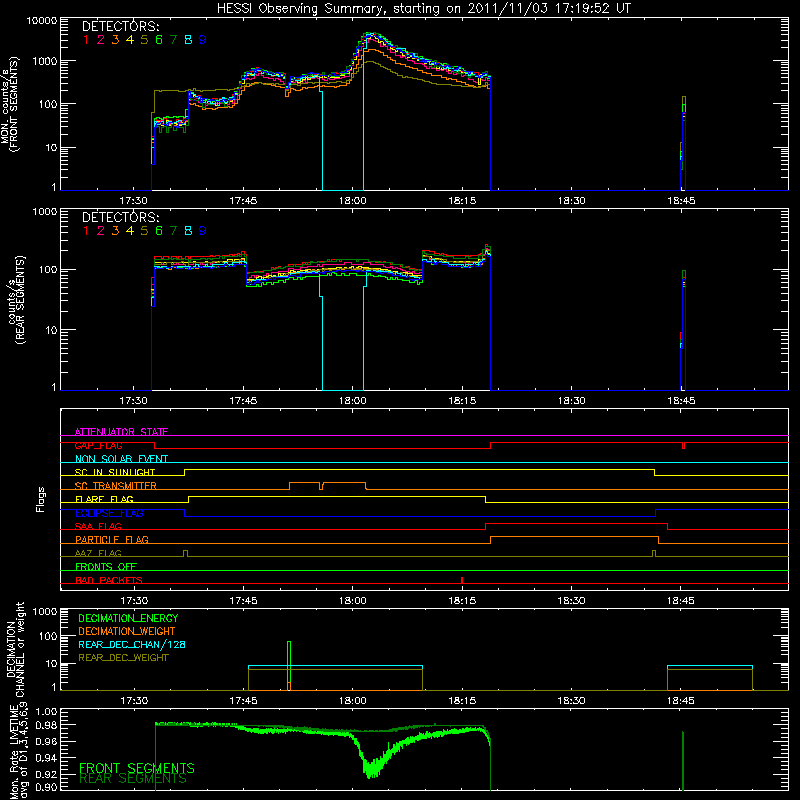Viewport: 800px width, 800px height.
Task: Click the 17:45 time tick under the rear segments plot
Action: pos(243,401)
